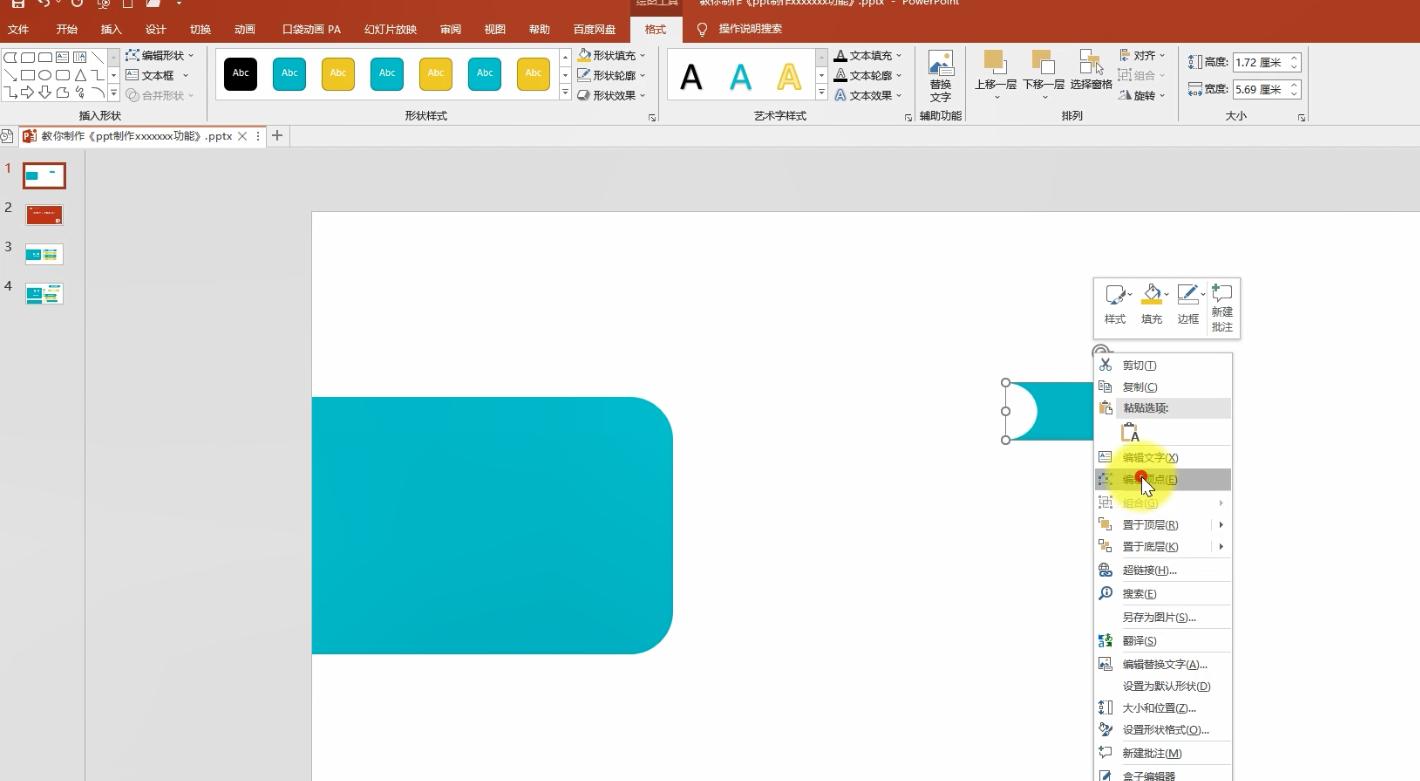Select 剪切 from context menu

1139,366
